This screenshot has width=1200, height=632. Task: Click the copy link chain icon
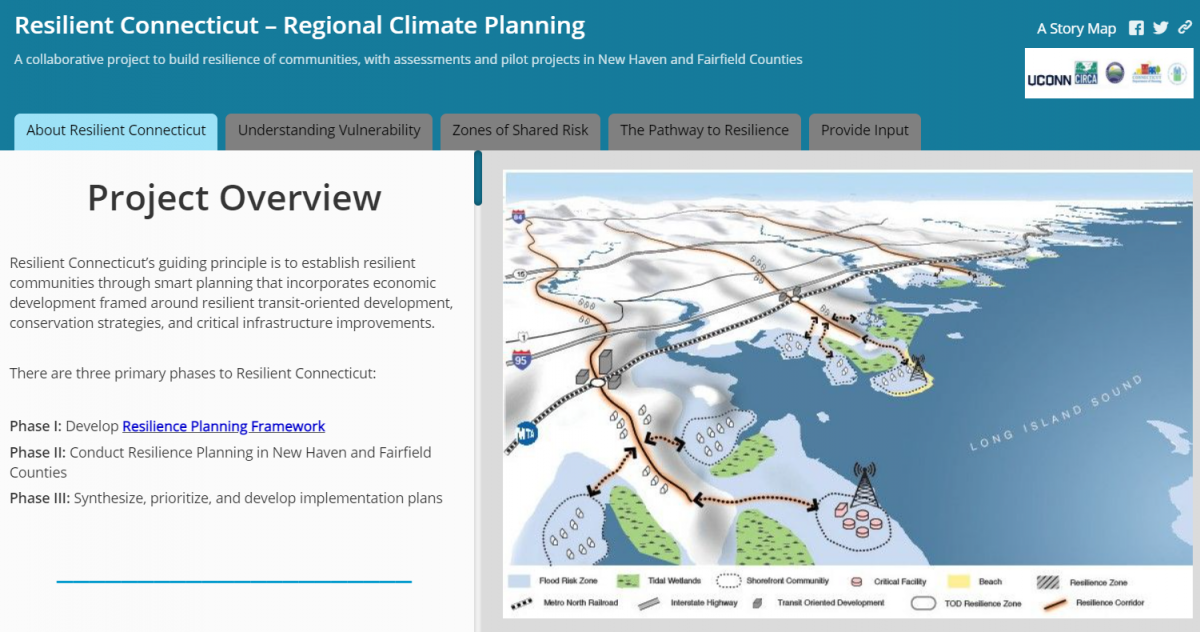coord(1184,28)
